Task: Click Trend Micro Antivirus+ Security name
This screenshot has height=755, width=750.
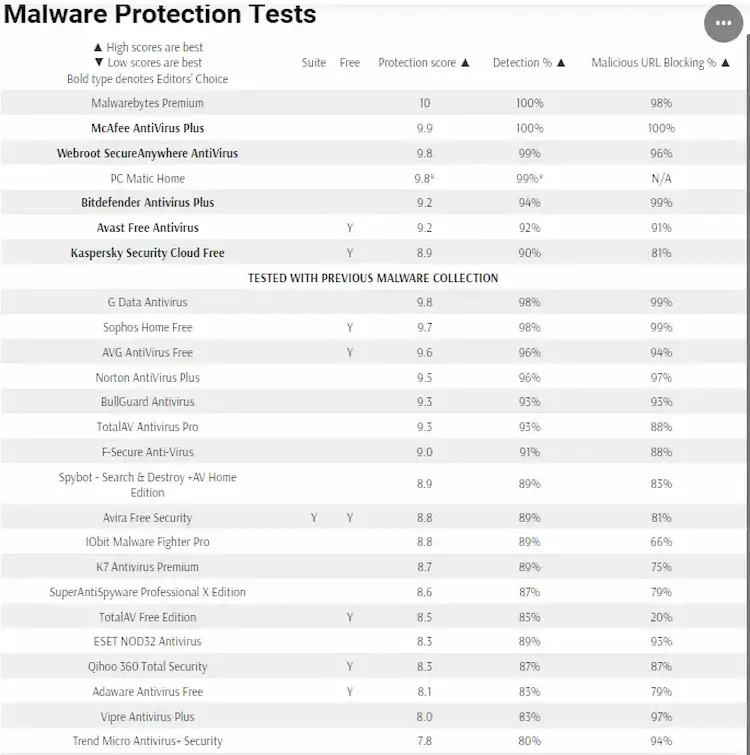Action: pyautogui.click(x=147, y=741)
